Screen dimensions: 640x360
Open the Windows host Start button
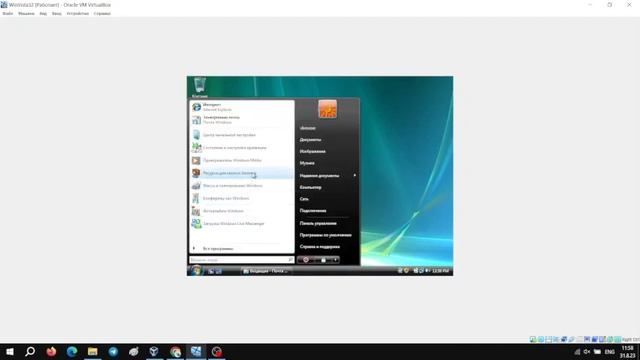pyautogui.click(x=10, y=351)
